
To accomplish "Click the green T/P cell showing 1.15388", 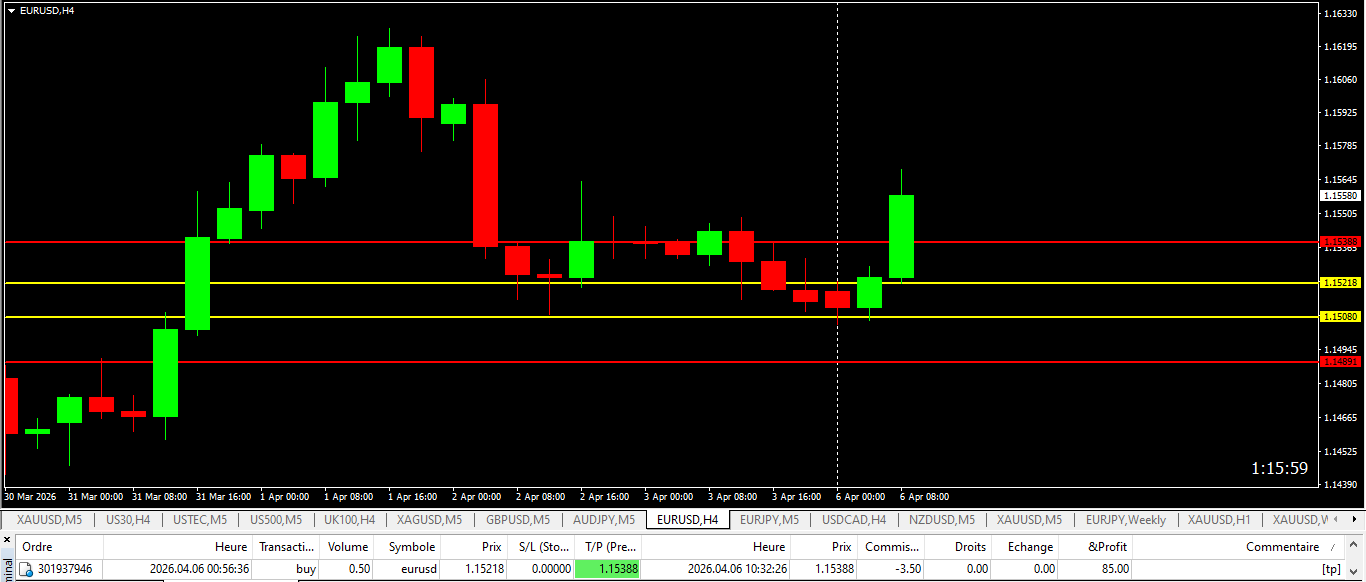I will 608,569.
